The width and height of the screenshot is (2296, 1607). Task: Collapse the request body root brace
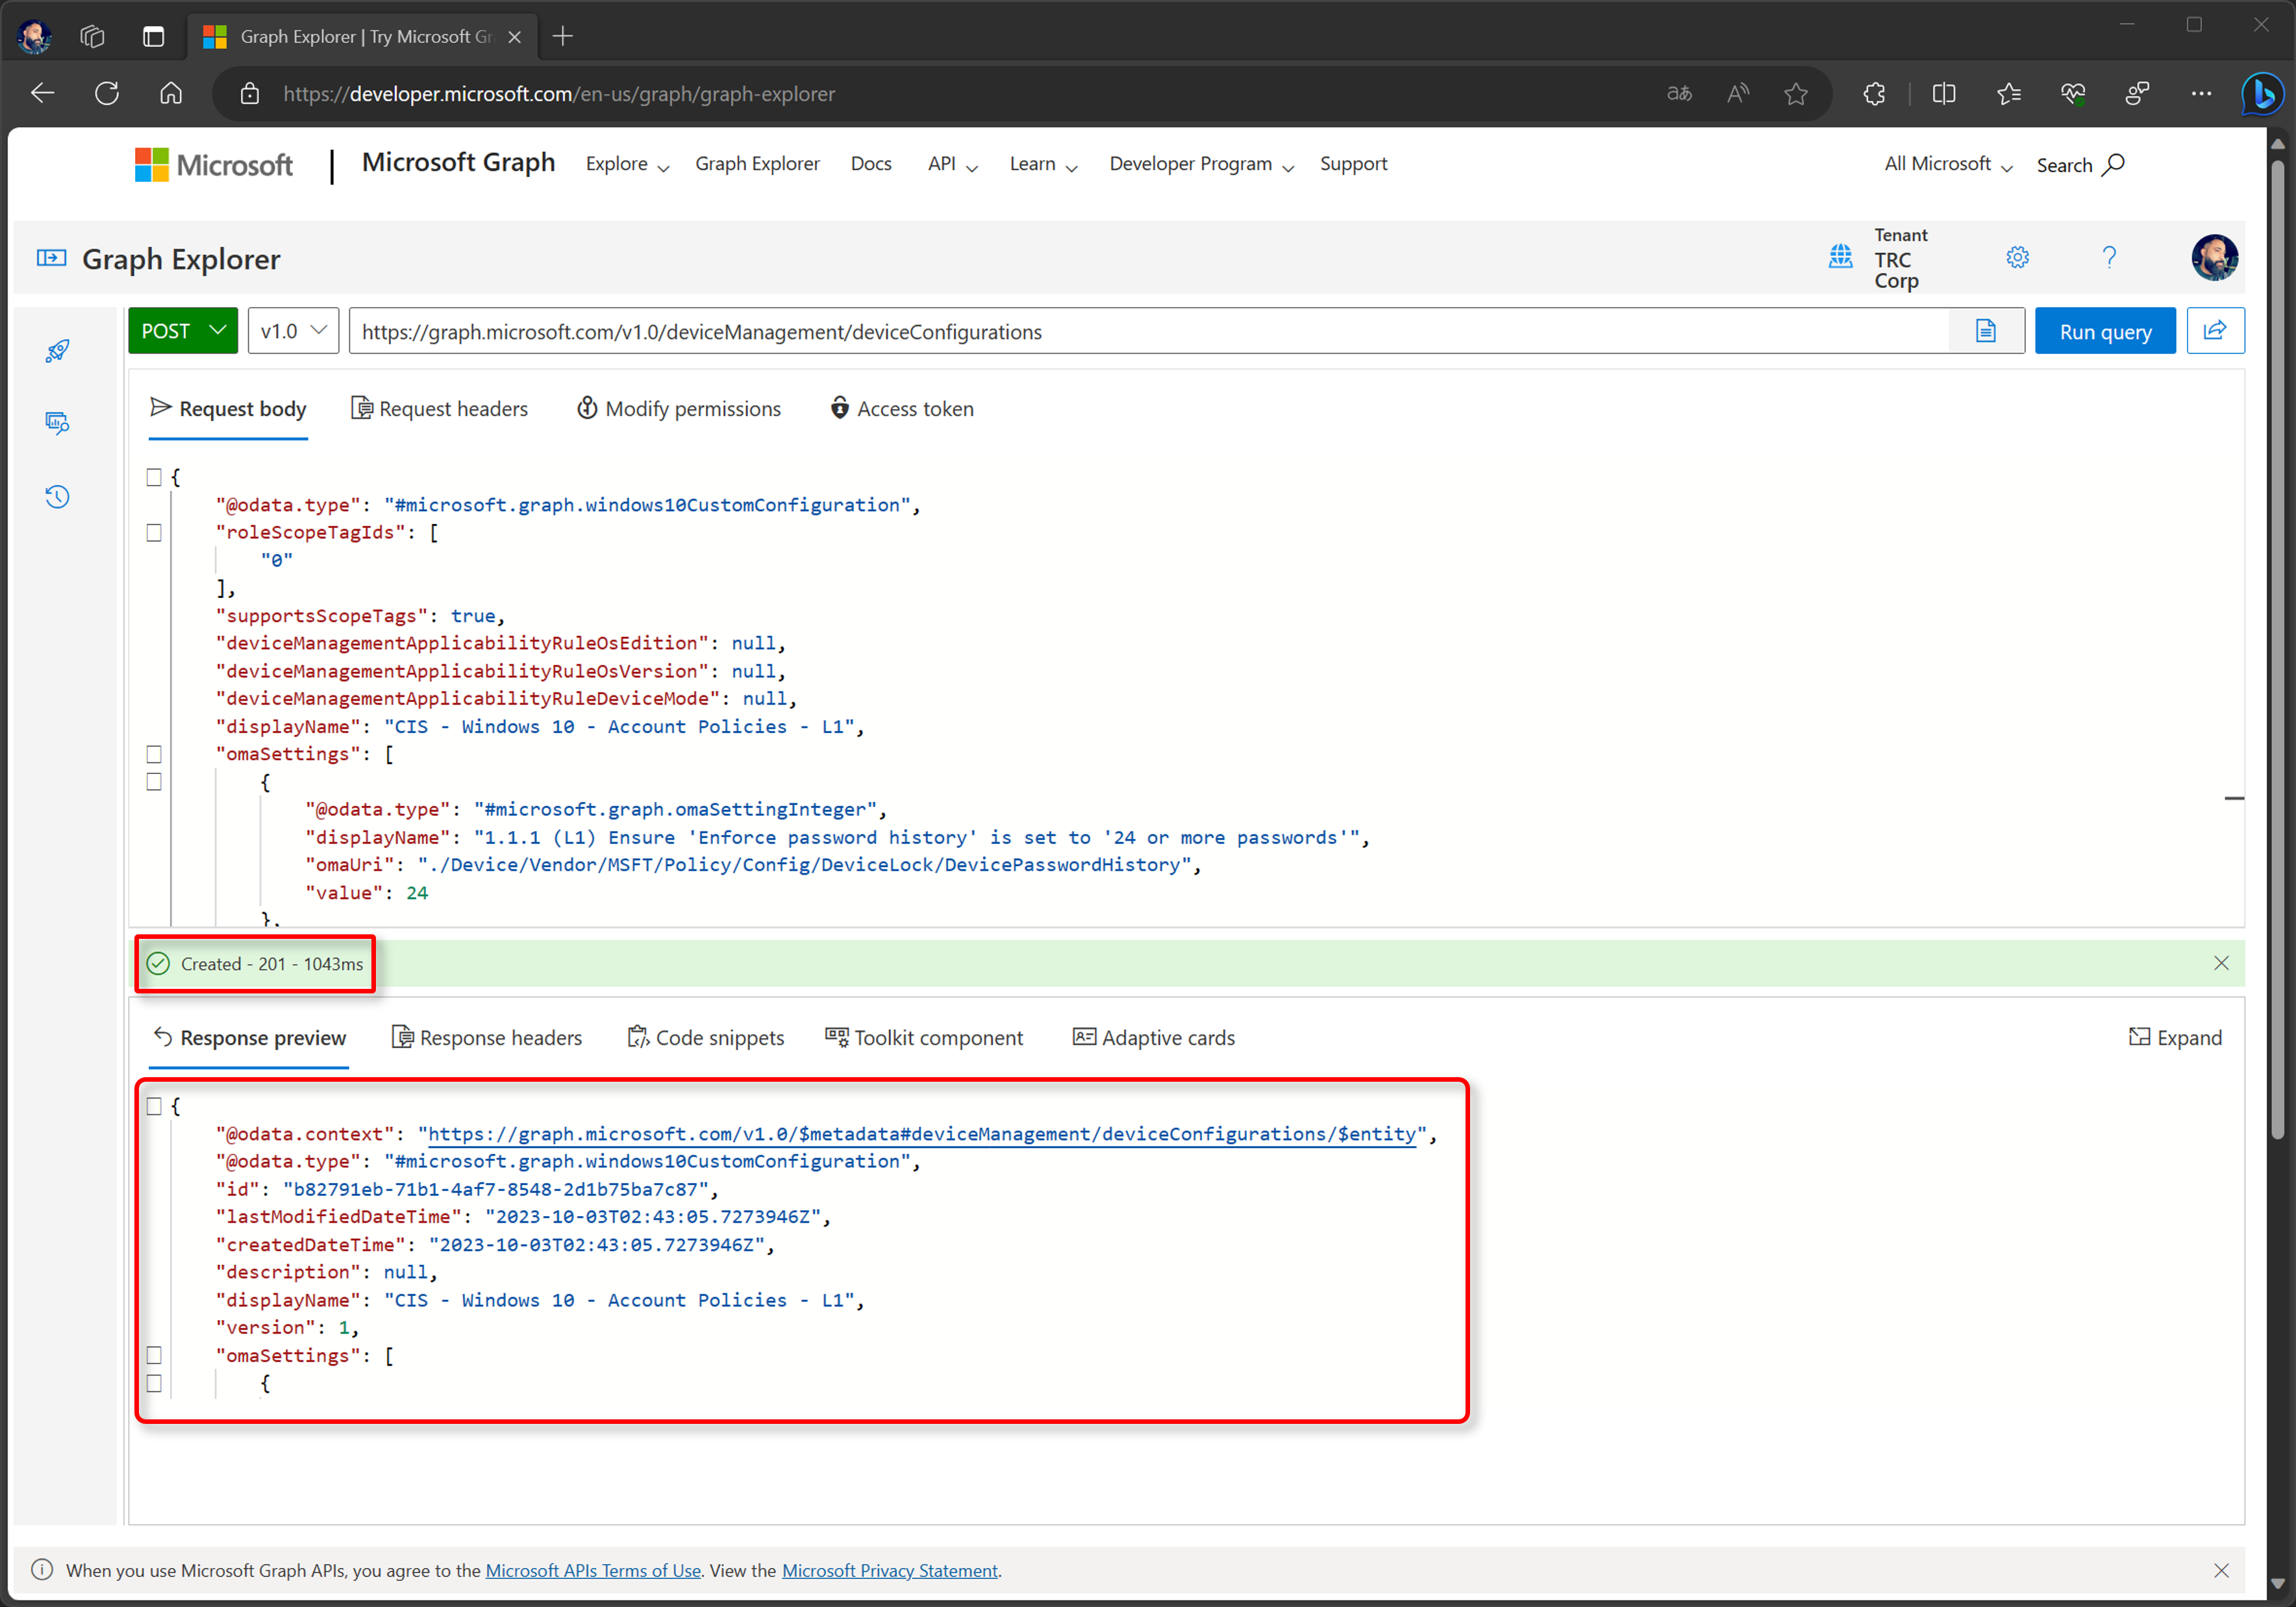[x=154, y=477]
